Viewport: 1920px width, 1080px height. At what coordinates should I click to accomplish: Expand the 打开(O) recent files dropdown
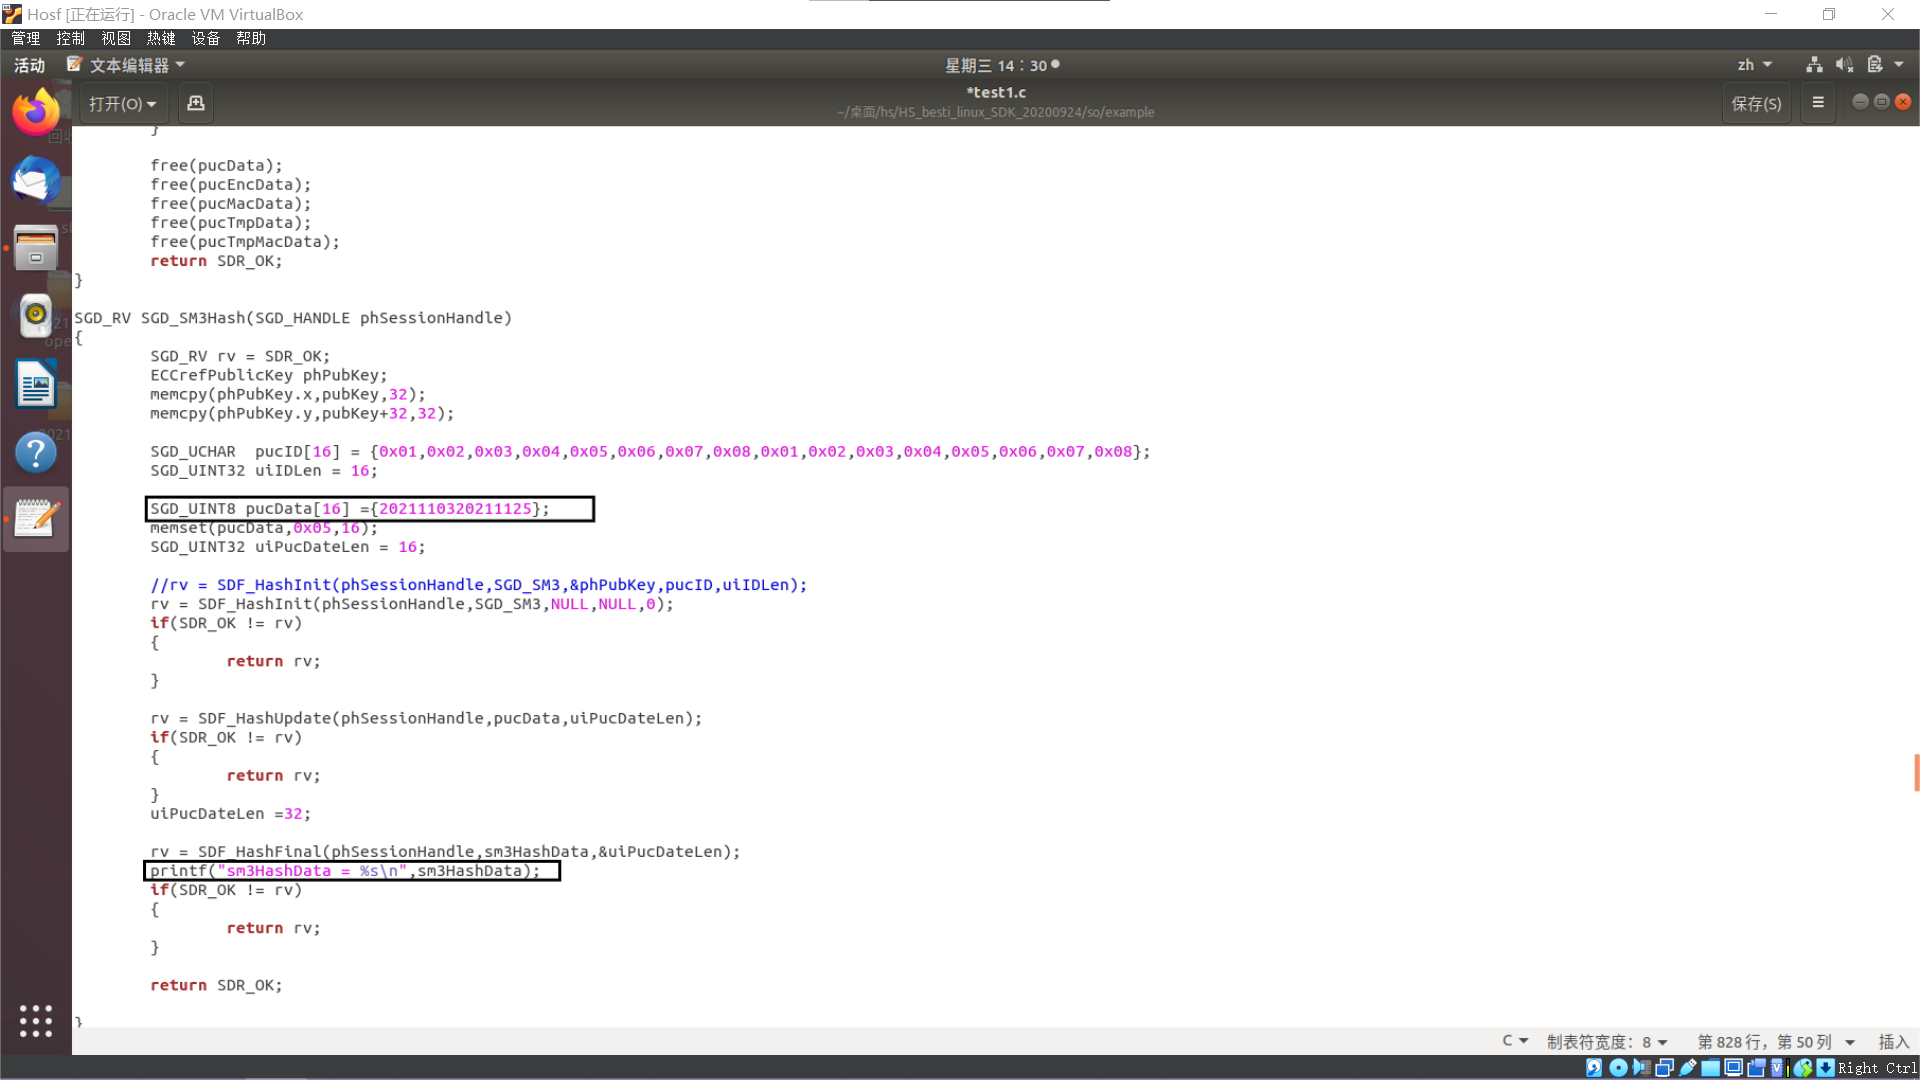click(122, 104)
